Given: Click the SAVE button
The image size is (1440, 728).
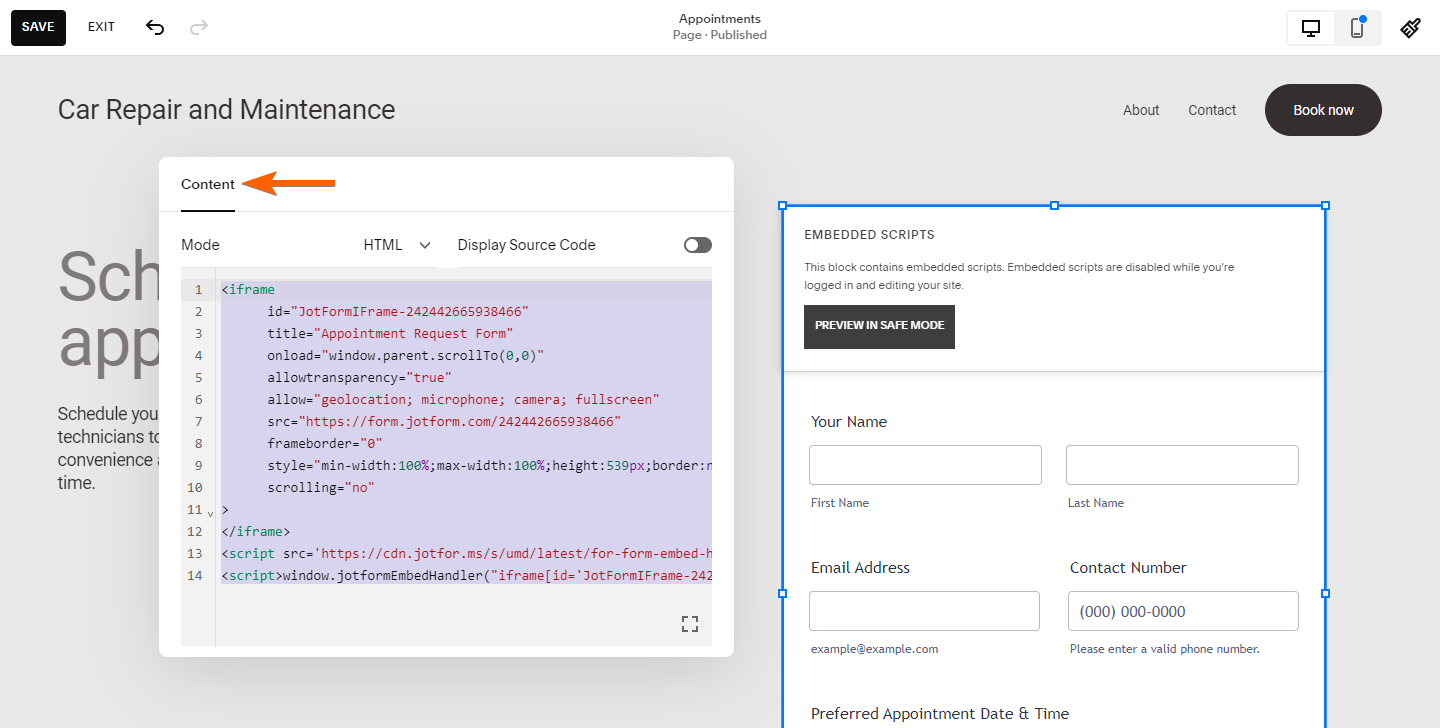Looking at the screenshot, I should (x=38, y=27).
